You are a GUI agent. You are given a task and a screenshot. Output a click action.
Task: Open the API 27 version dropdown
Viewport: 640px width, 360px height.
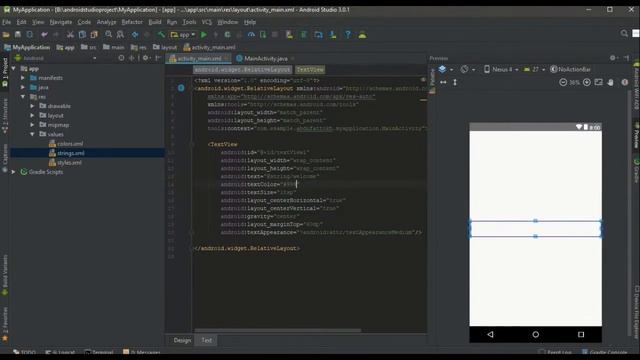[x=534, y=69]
